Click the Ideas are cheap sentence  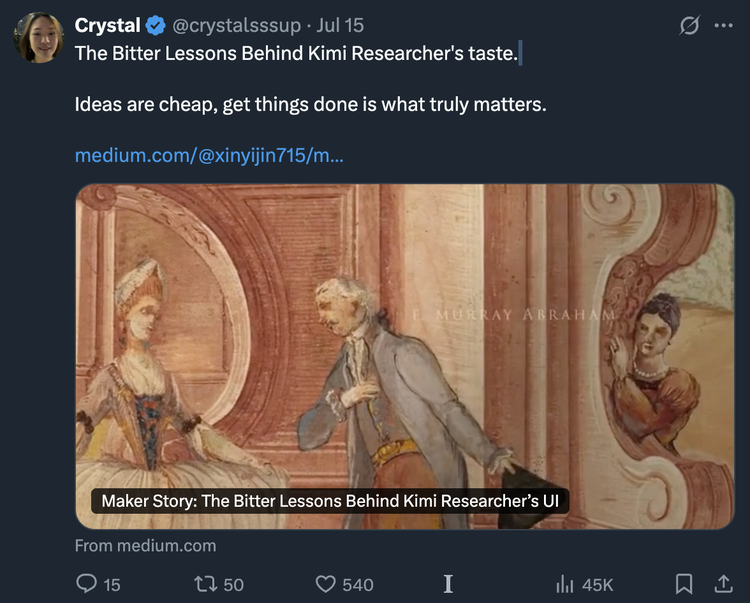point(310,104)
